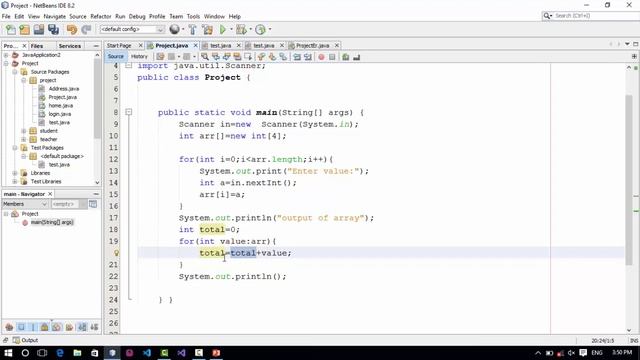Image resolution: width=640 pixels, height=360 pixels.
Task: Open Members dropdown in Navigator
Action: [x=25, y=204]
